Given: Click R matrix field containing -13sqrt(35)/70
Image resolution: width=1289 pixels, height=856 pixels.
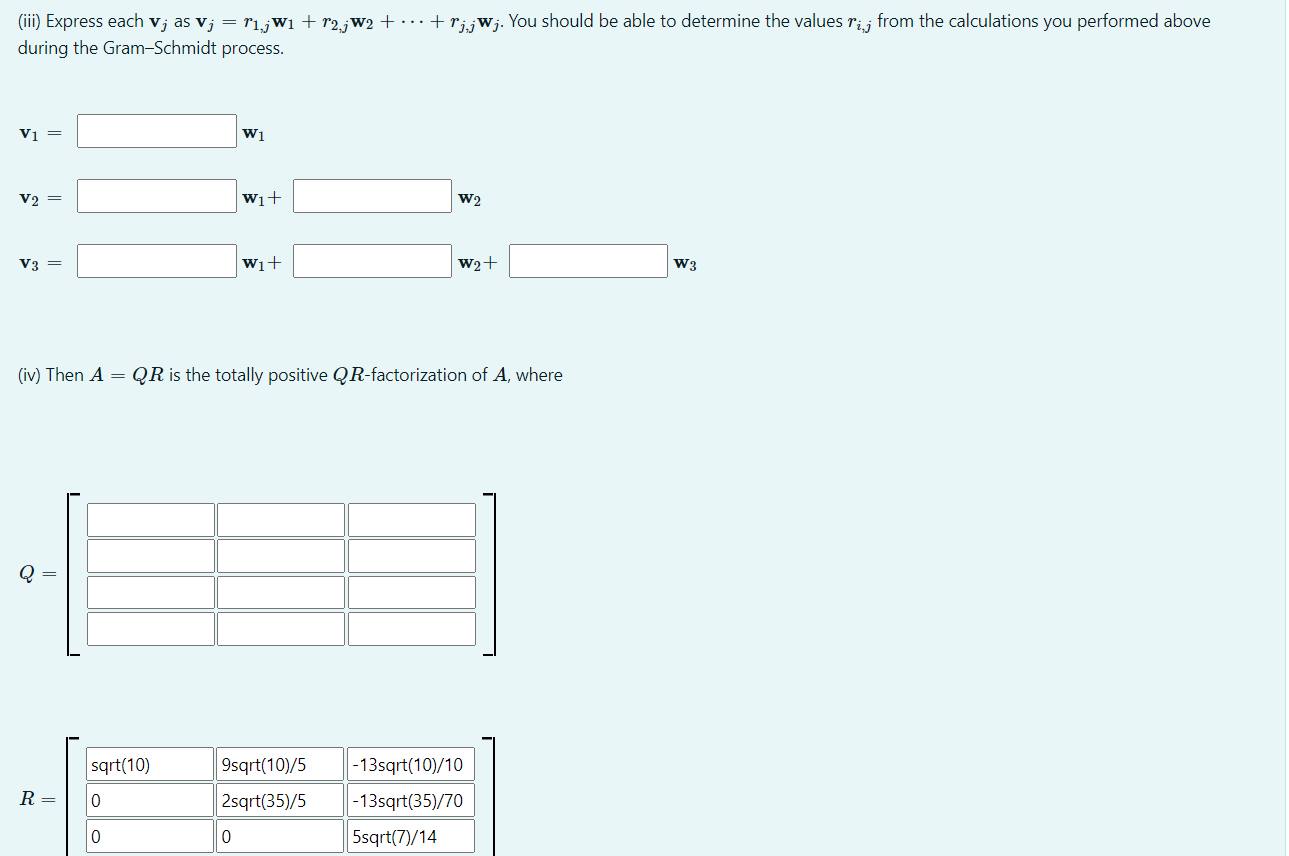Looking at the screenshot, I should [411, 801].
